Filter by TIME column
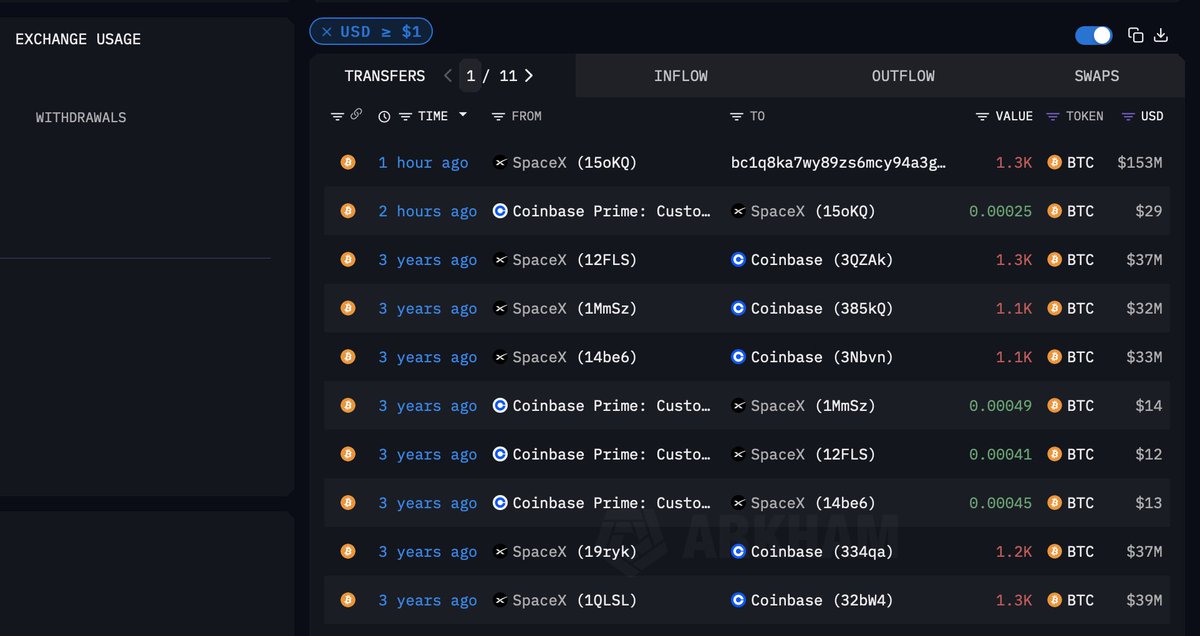Image resolution: width=1200 pixels, height=636 pixels. pos(405,117)
